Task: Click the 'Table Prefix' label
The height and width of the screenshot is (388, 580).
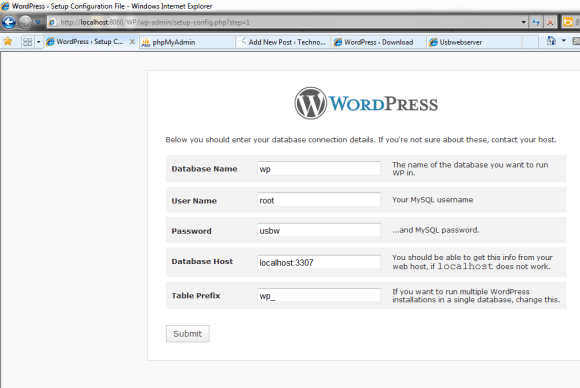Action: coord(196,296)
